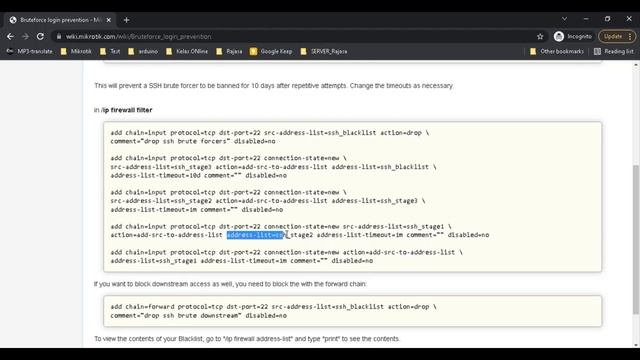The height and width of the screenshot is (360, 640).
Task: Click the forward navigation arrow
Action: (25, 36)
